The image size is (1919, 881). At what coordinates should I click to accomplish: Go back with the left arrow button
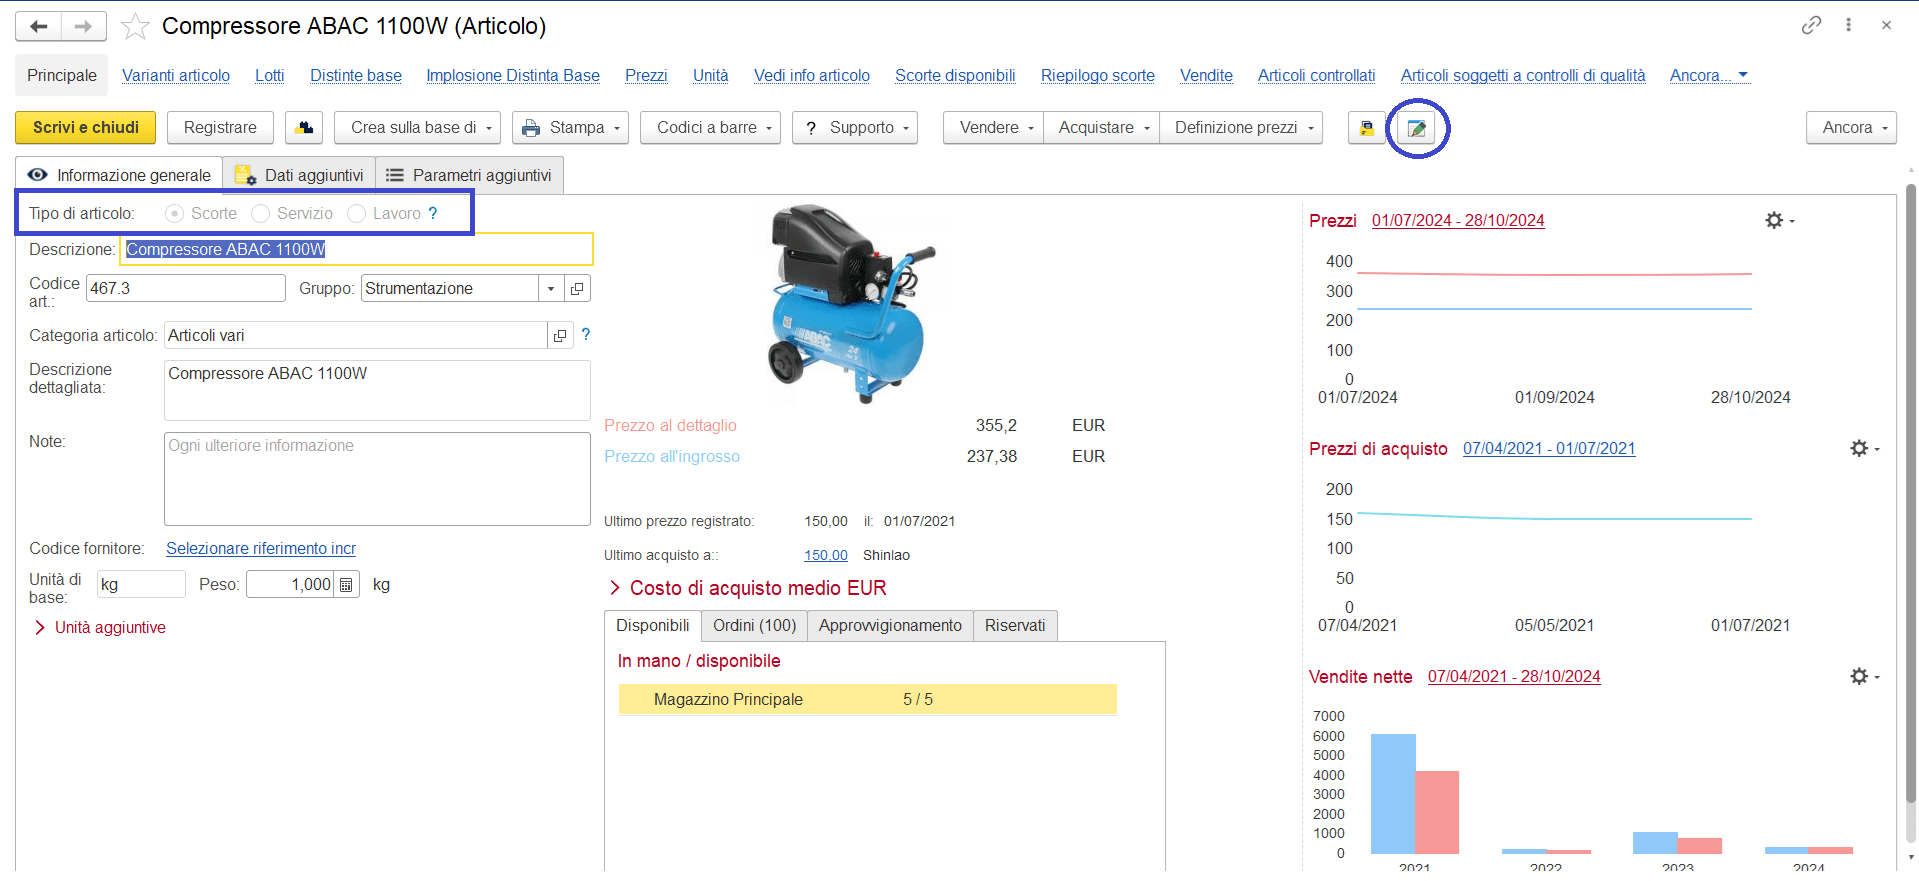click(x=38, y=26)
